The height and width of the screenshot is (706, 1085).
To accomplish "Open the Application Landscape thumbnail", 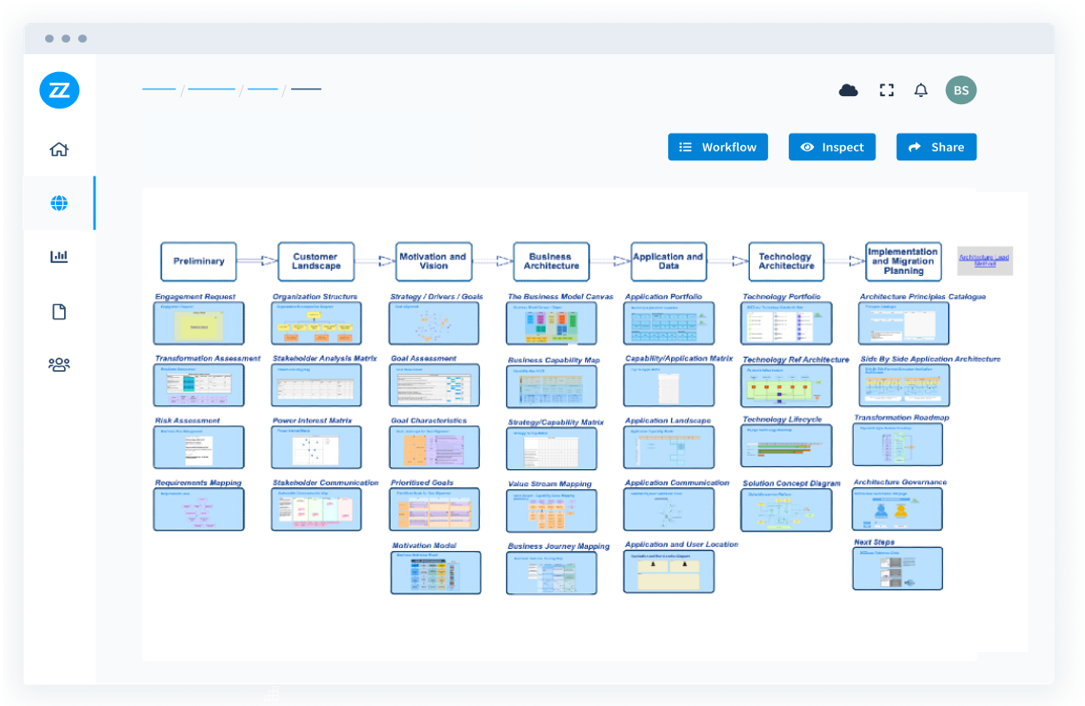I will [669, 447].
